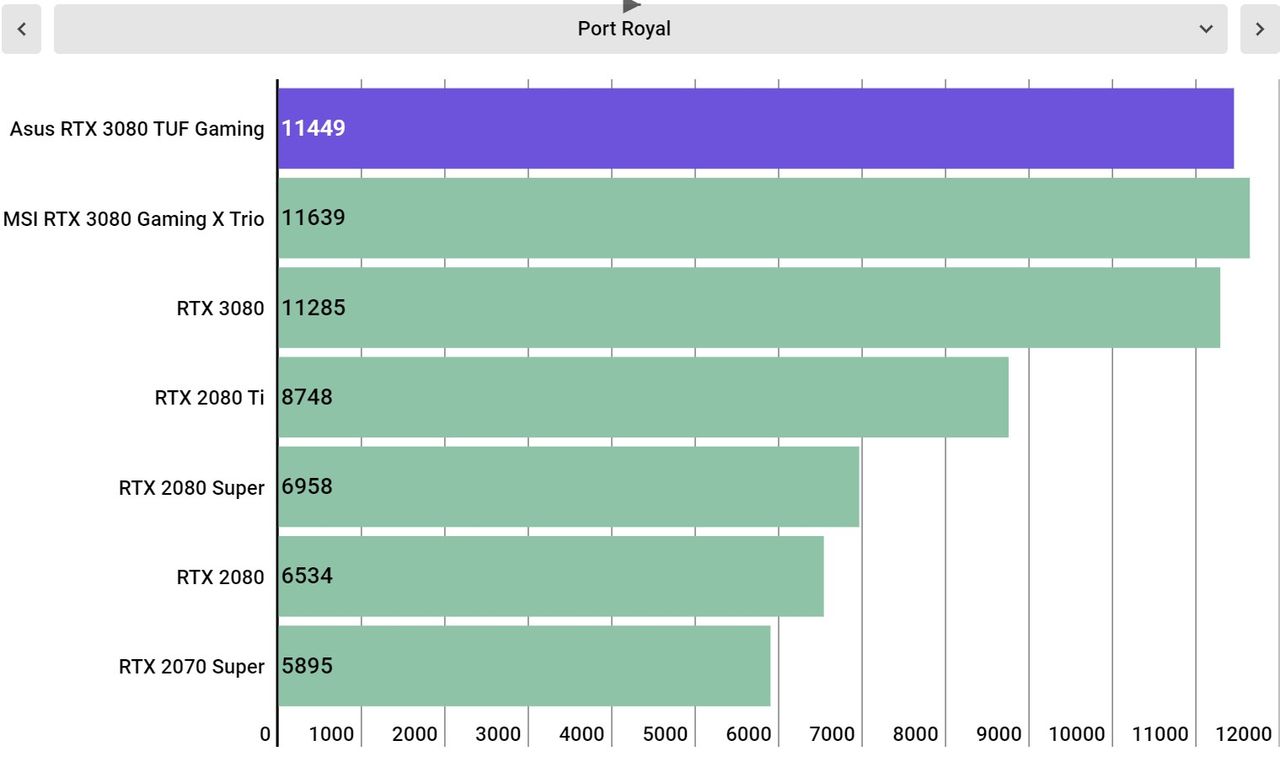Click the 3000 axis tick label
The image size is (1280, 762).
[498, 735]
